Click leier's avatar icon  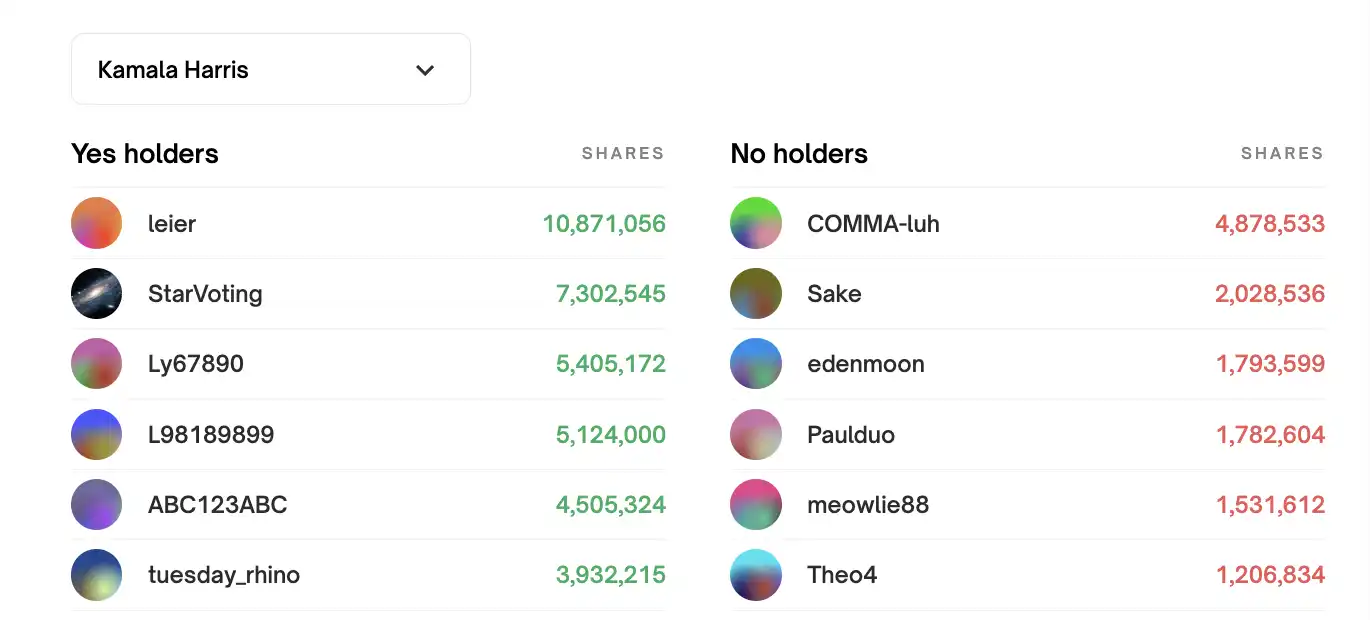(x=96, y=223)
